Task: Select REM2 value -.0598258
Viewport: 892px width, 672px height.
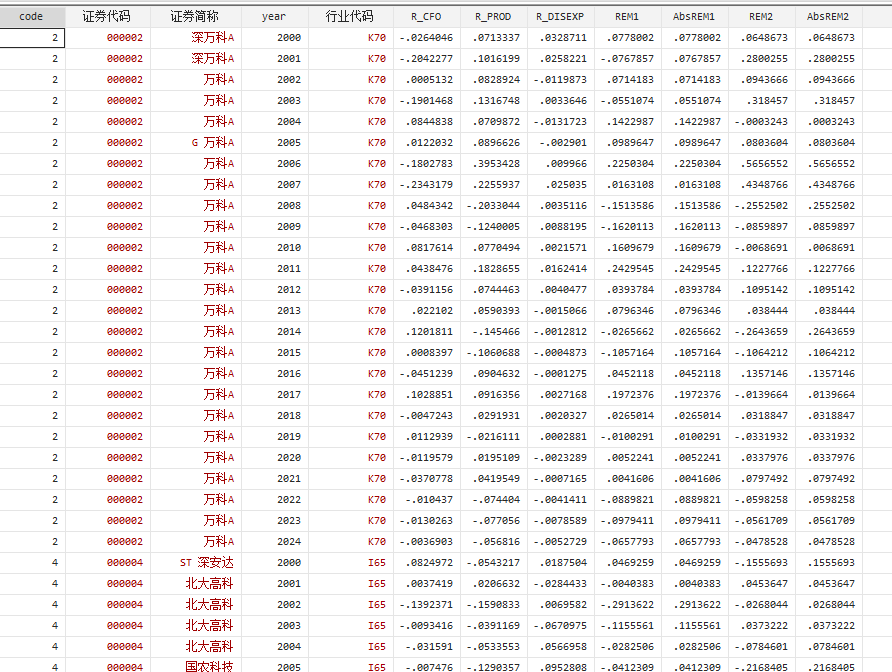Action: 761,500
